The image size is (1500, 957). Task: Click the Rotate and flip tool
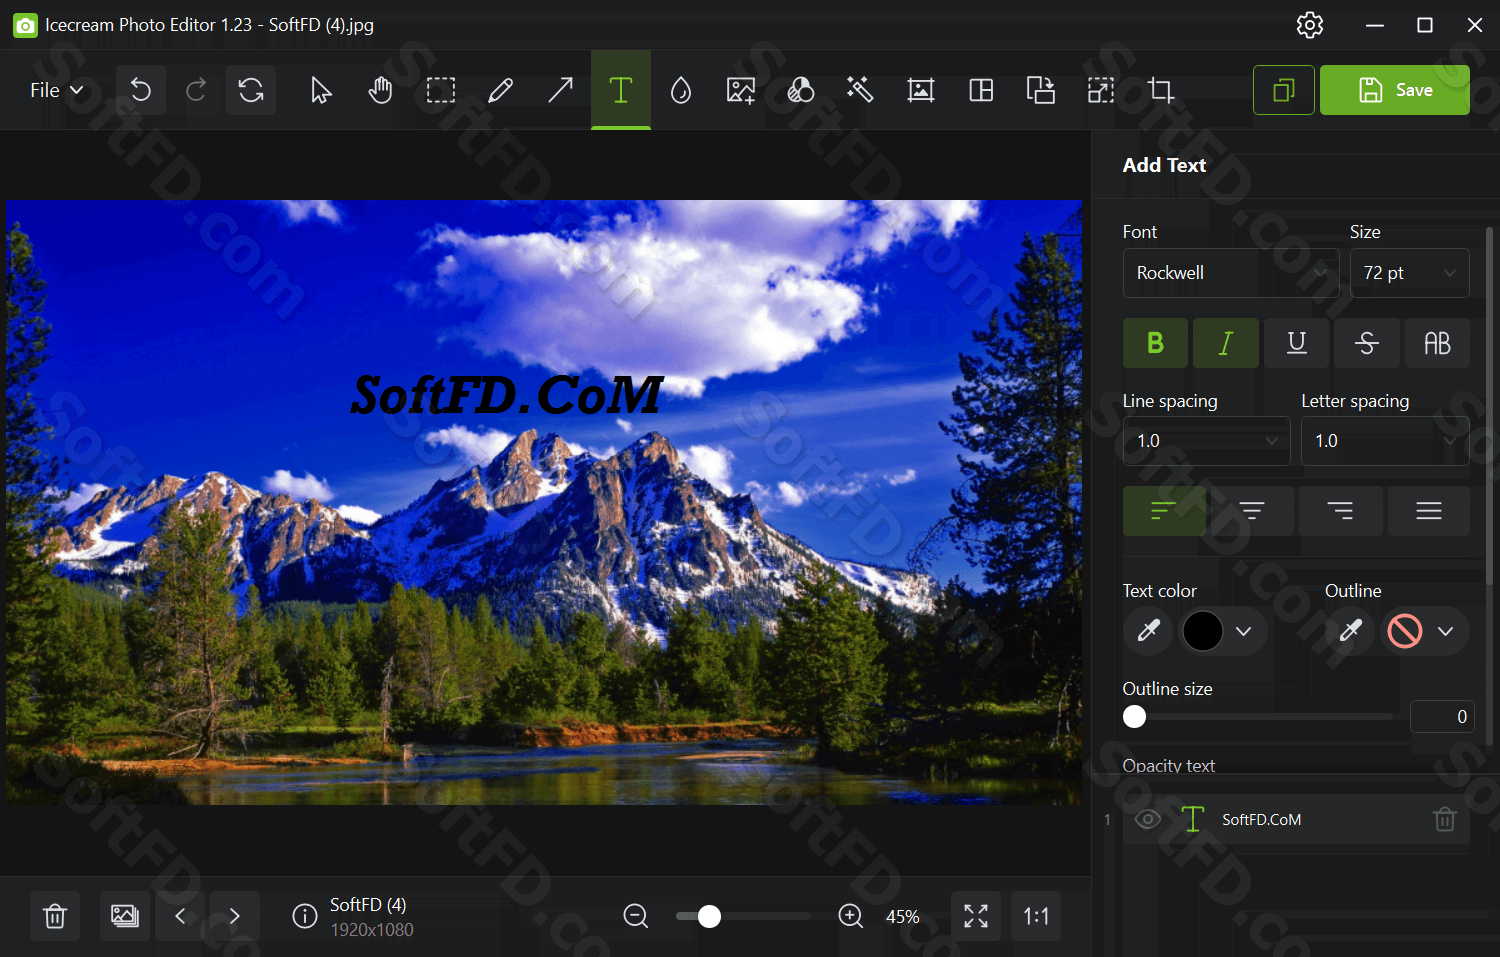[1041, 90]
